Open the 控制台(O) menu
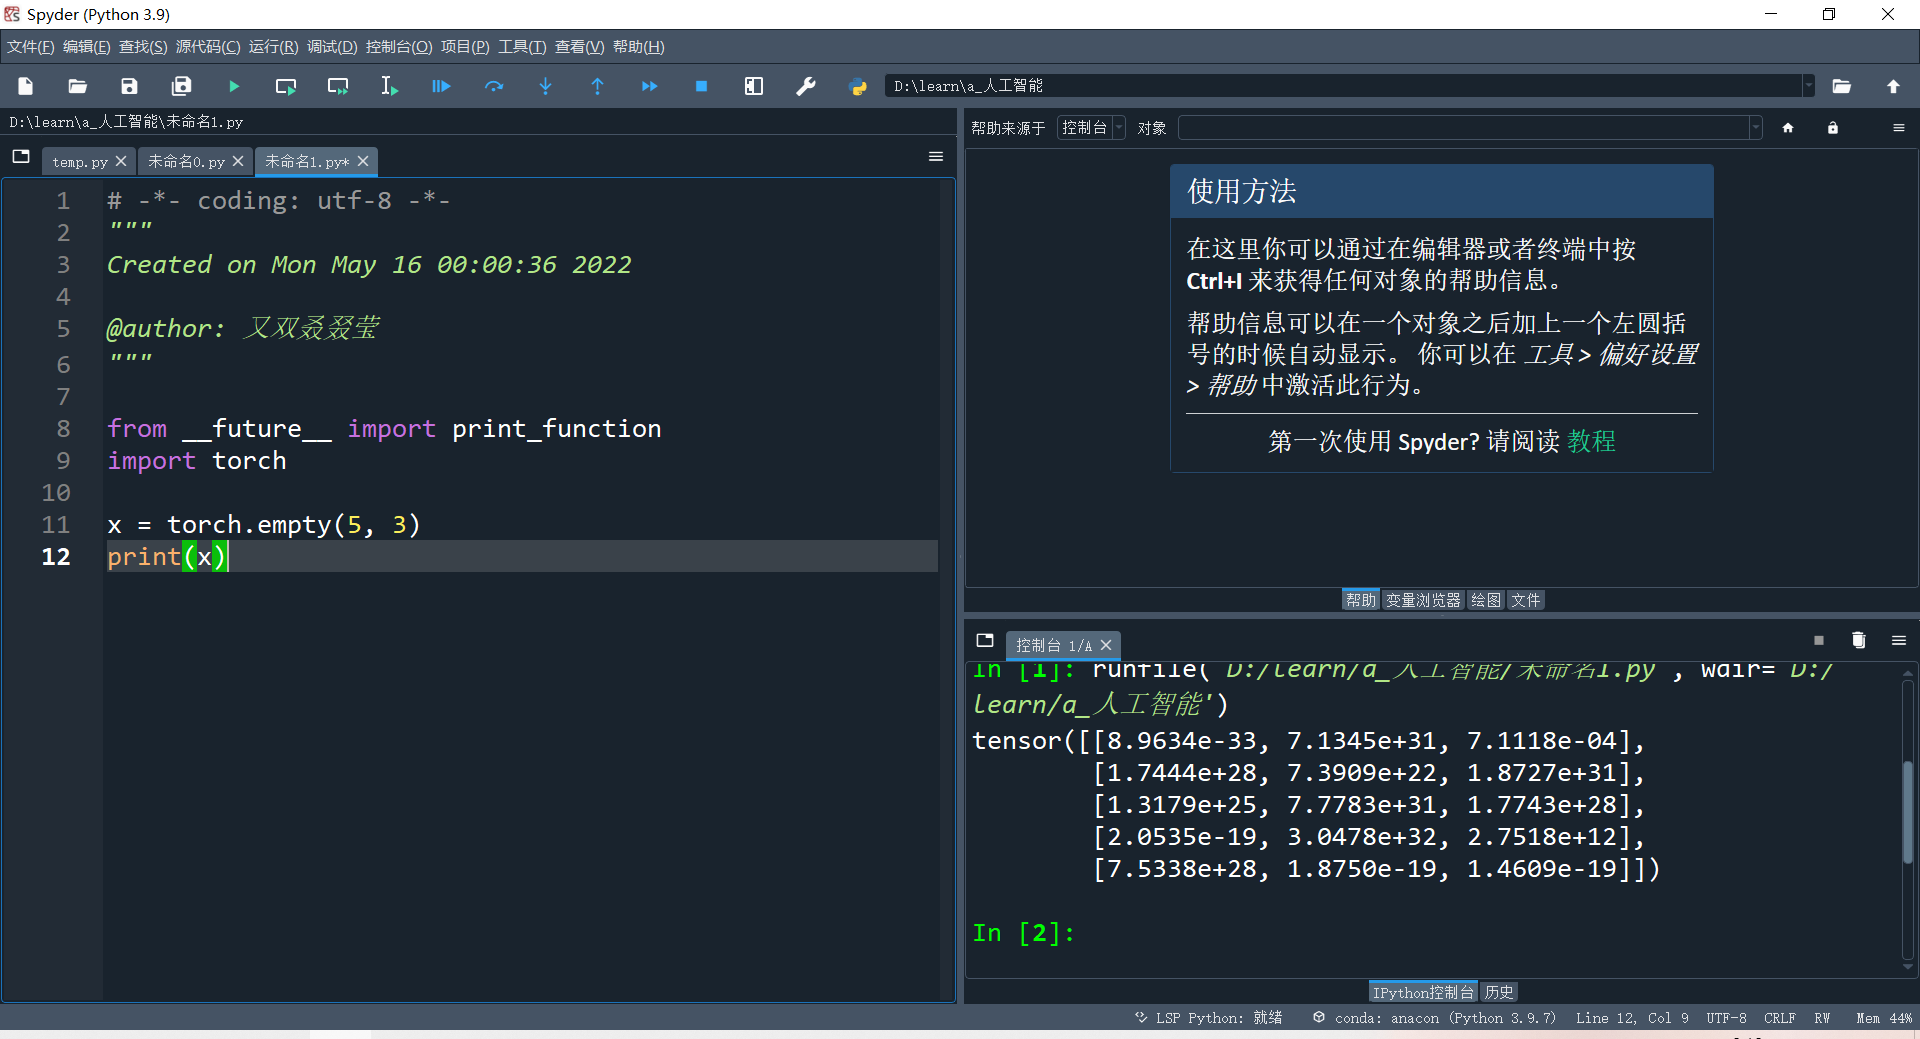 click(x=399, y=47)
